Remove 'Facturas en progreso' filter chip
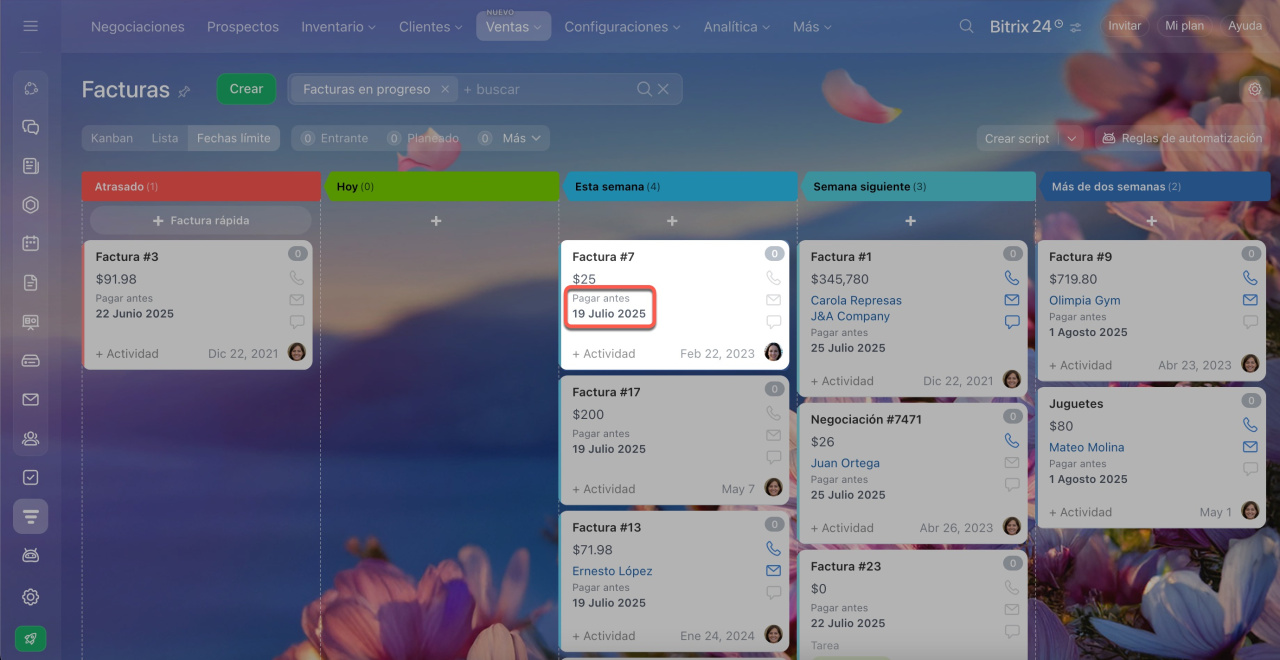Viewport: 1280px width, 660px height. 445,89
